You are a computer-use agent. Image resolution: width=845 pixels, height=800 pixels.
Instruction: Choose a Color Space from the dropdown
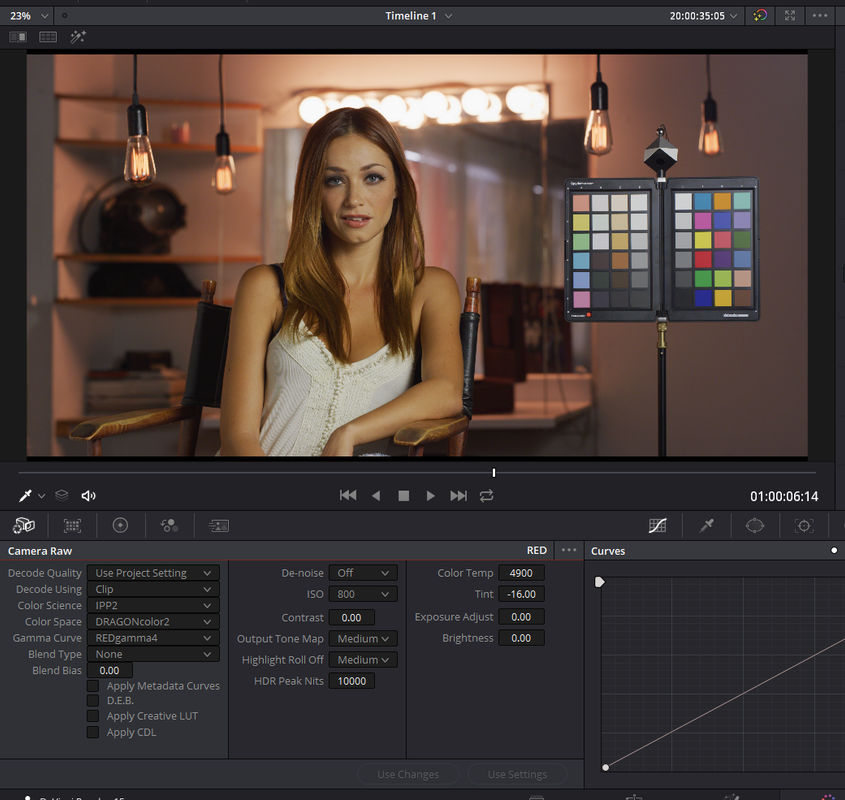154,622
